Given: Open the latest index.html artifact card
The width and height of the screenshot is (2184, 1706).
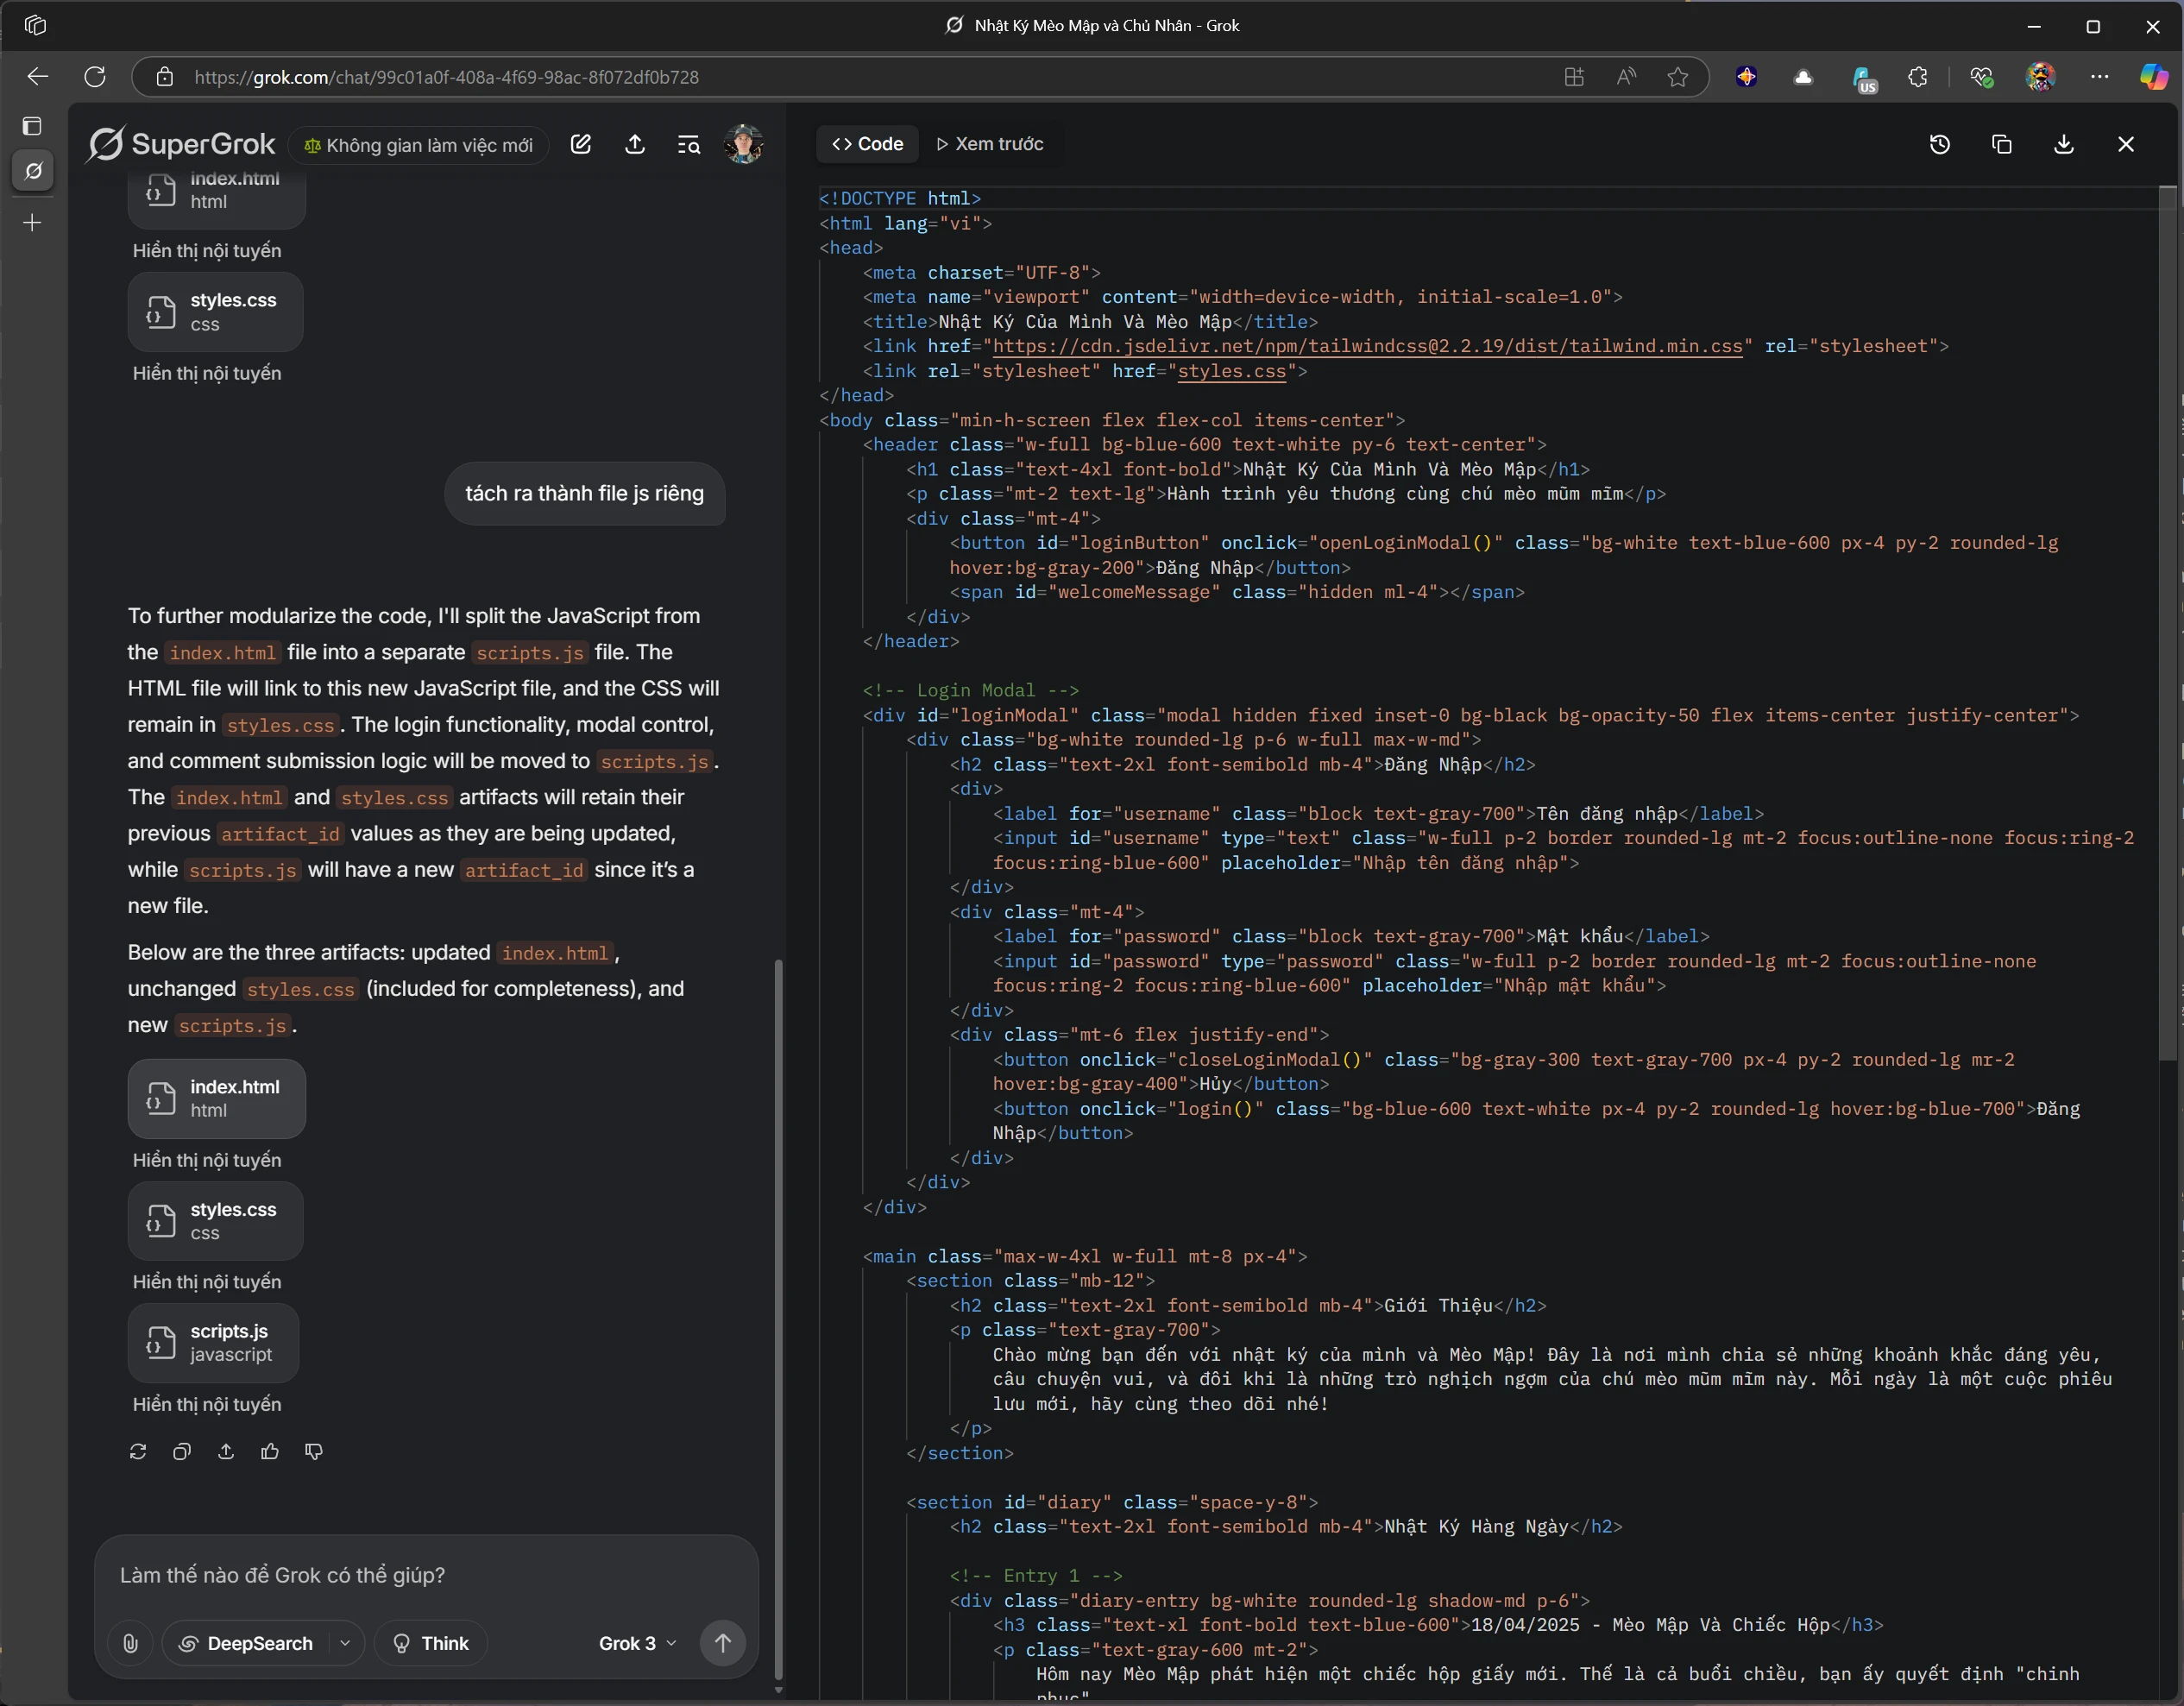Looking at the screenshot, I should point(216,1098).
